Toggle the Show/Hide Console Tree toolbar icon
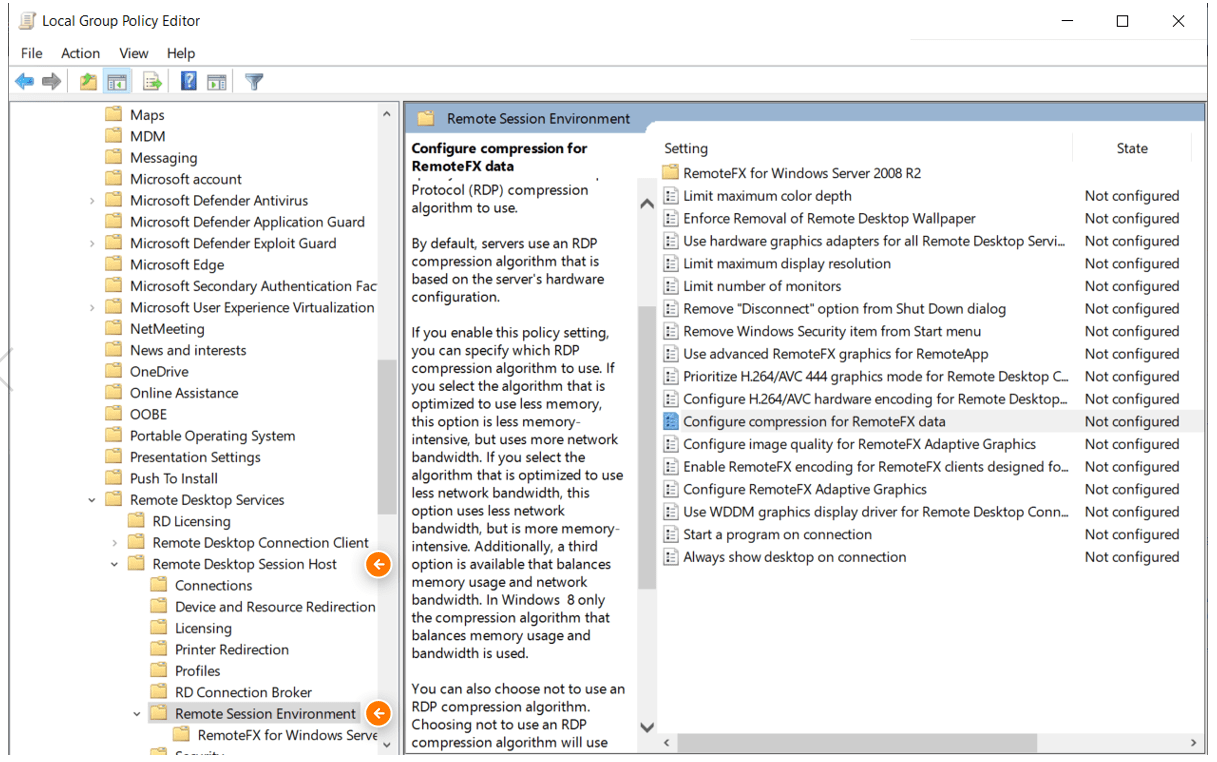Image resolution: width=1217 pixels, height=762 pixels. point(117,82)
